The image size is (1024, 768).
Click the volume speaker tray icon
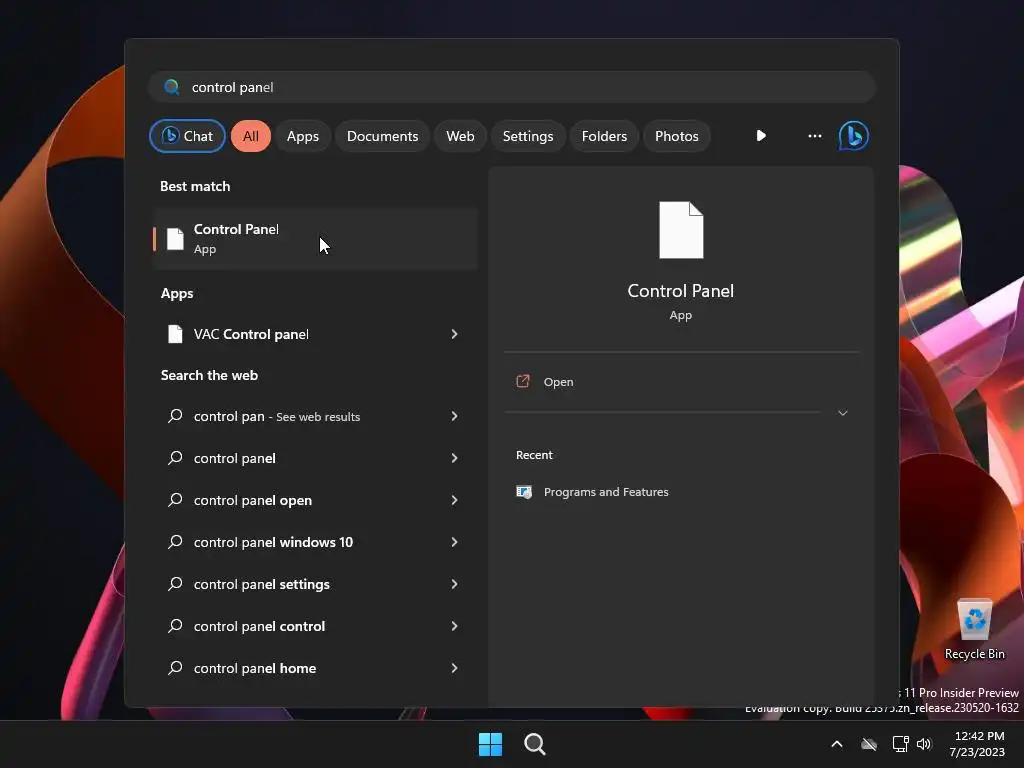[x=924, y=744]
